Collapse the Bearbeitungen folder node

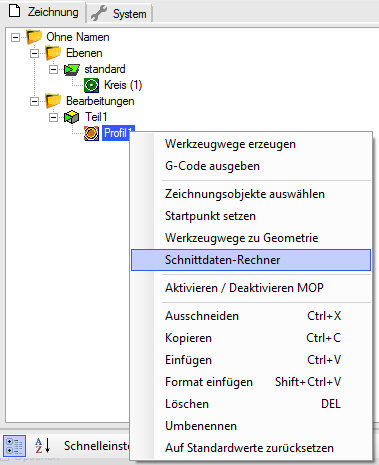coord(34,101)
